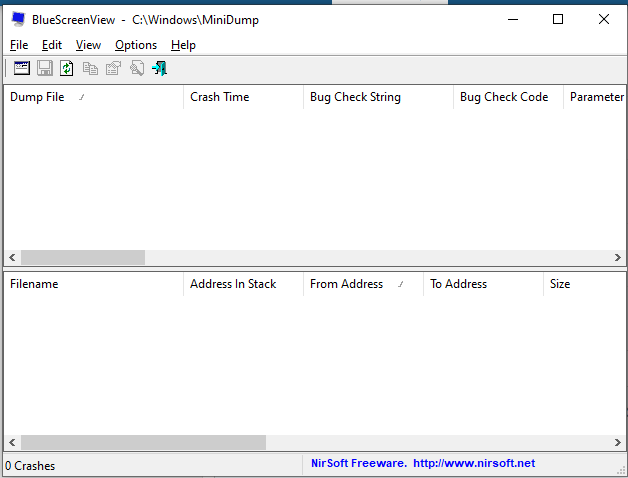Sort by Bug Check String column
Image resolution: width=628 pixels, height=478 pixels.
point(378,97)
